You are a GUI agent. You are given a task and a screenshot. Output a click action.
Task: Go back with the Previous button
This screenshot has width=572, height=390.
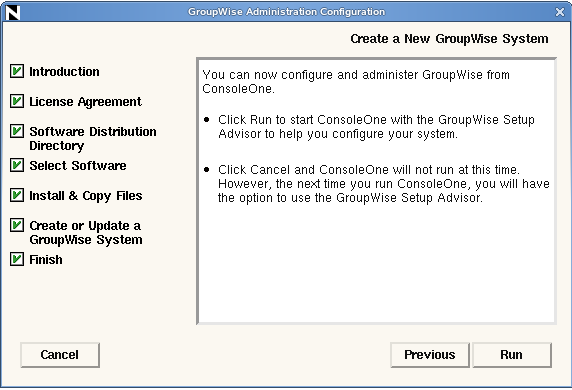(x=430, y=355)
